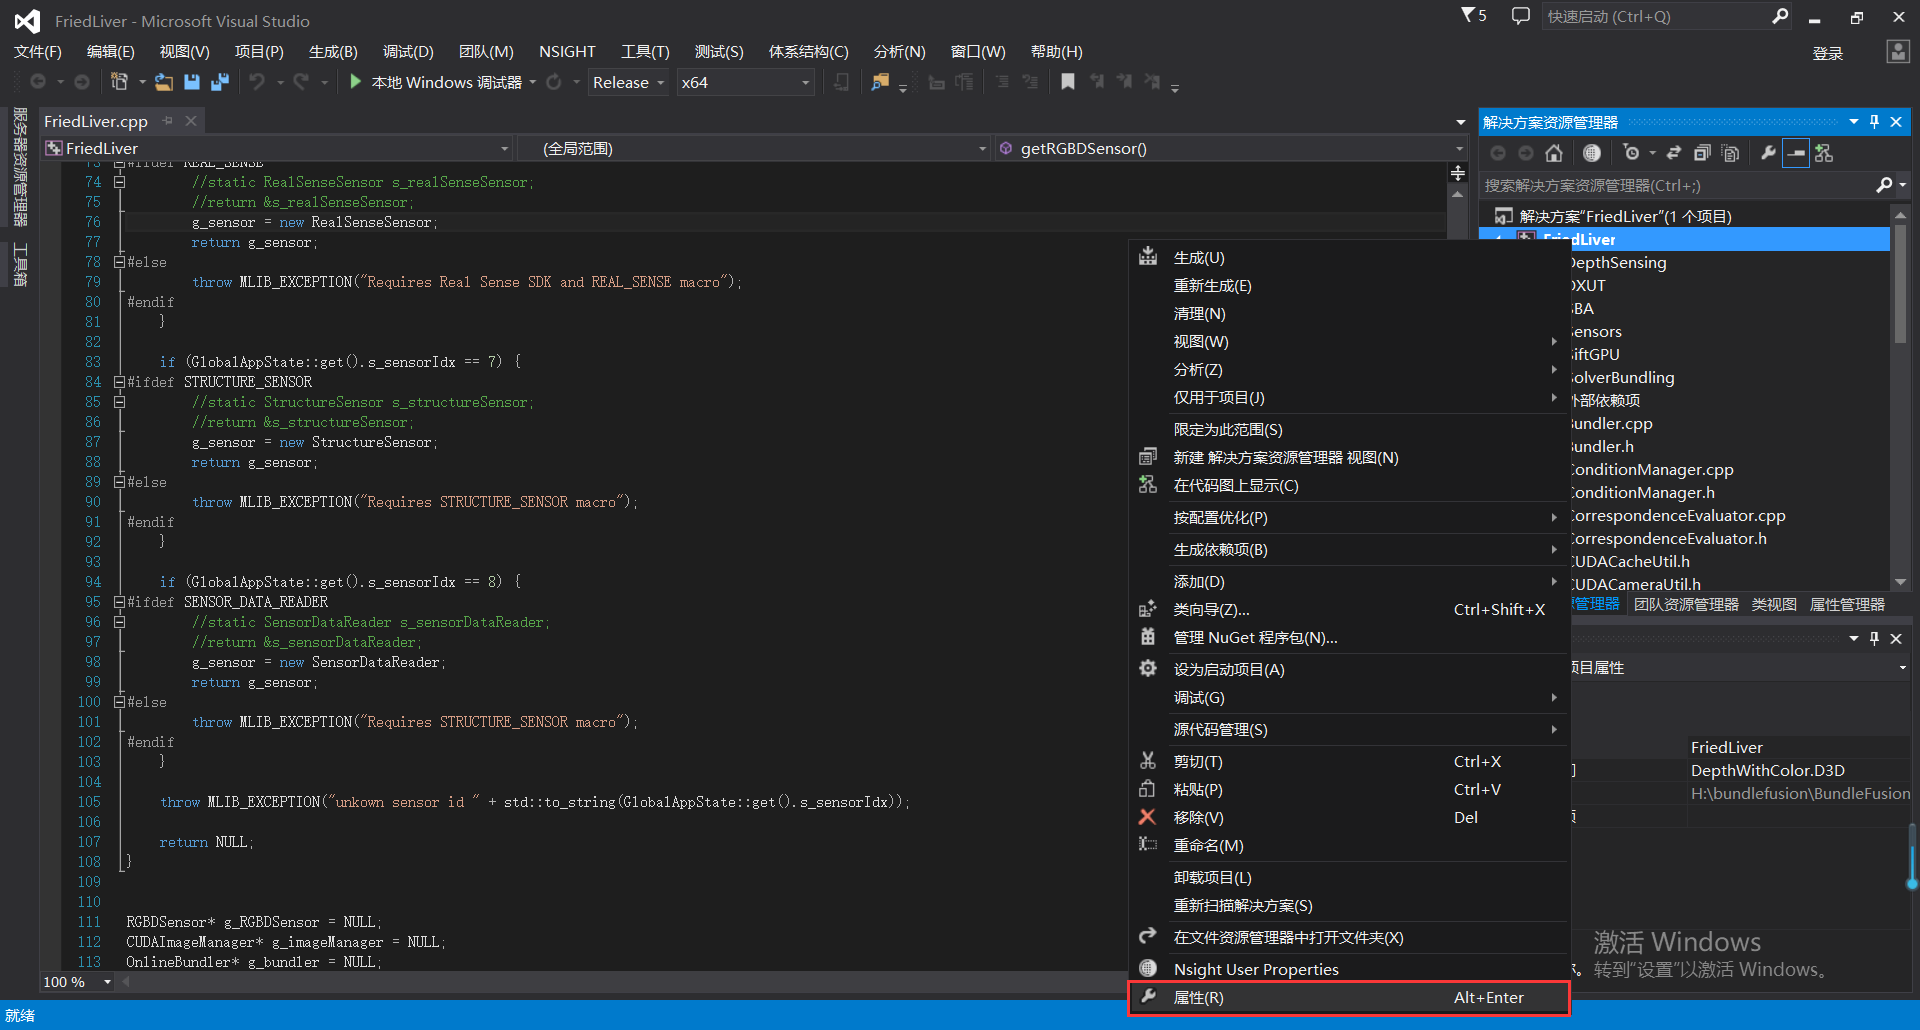
Task: Select 设为启动项目(A) in the context menu
Action: (1349, 670)
